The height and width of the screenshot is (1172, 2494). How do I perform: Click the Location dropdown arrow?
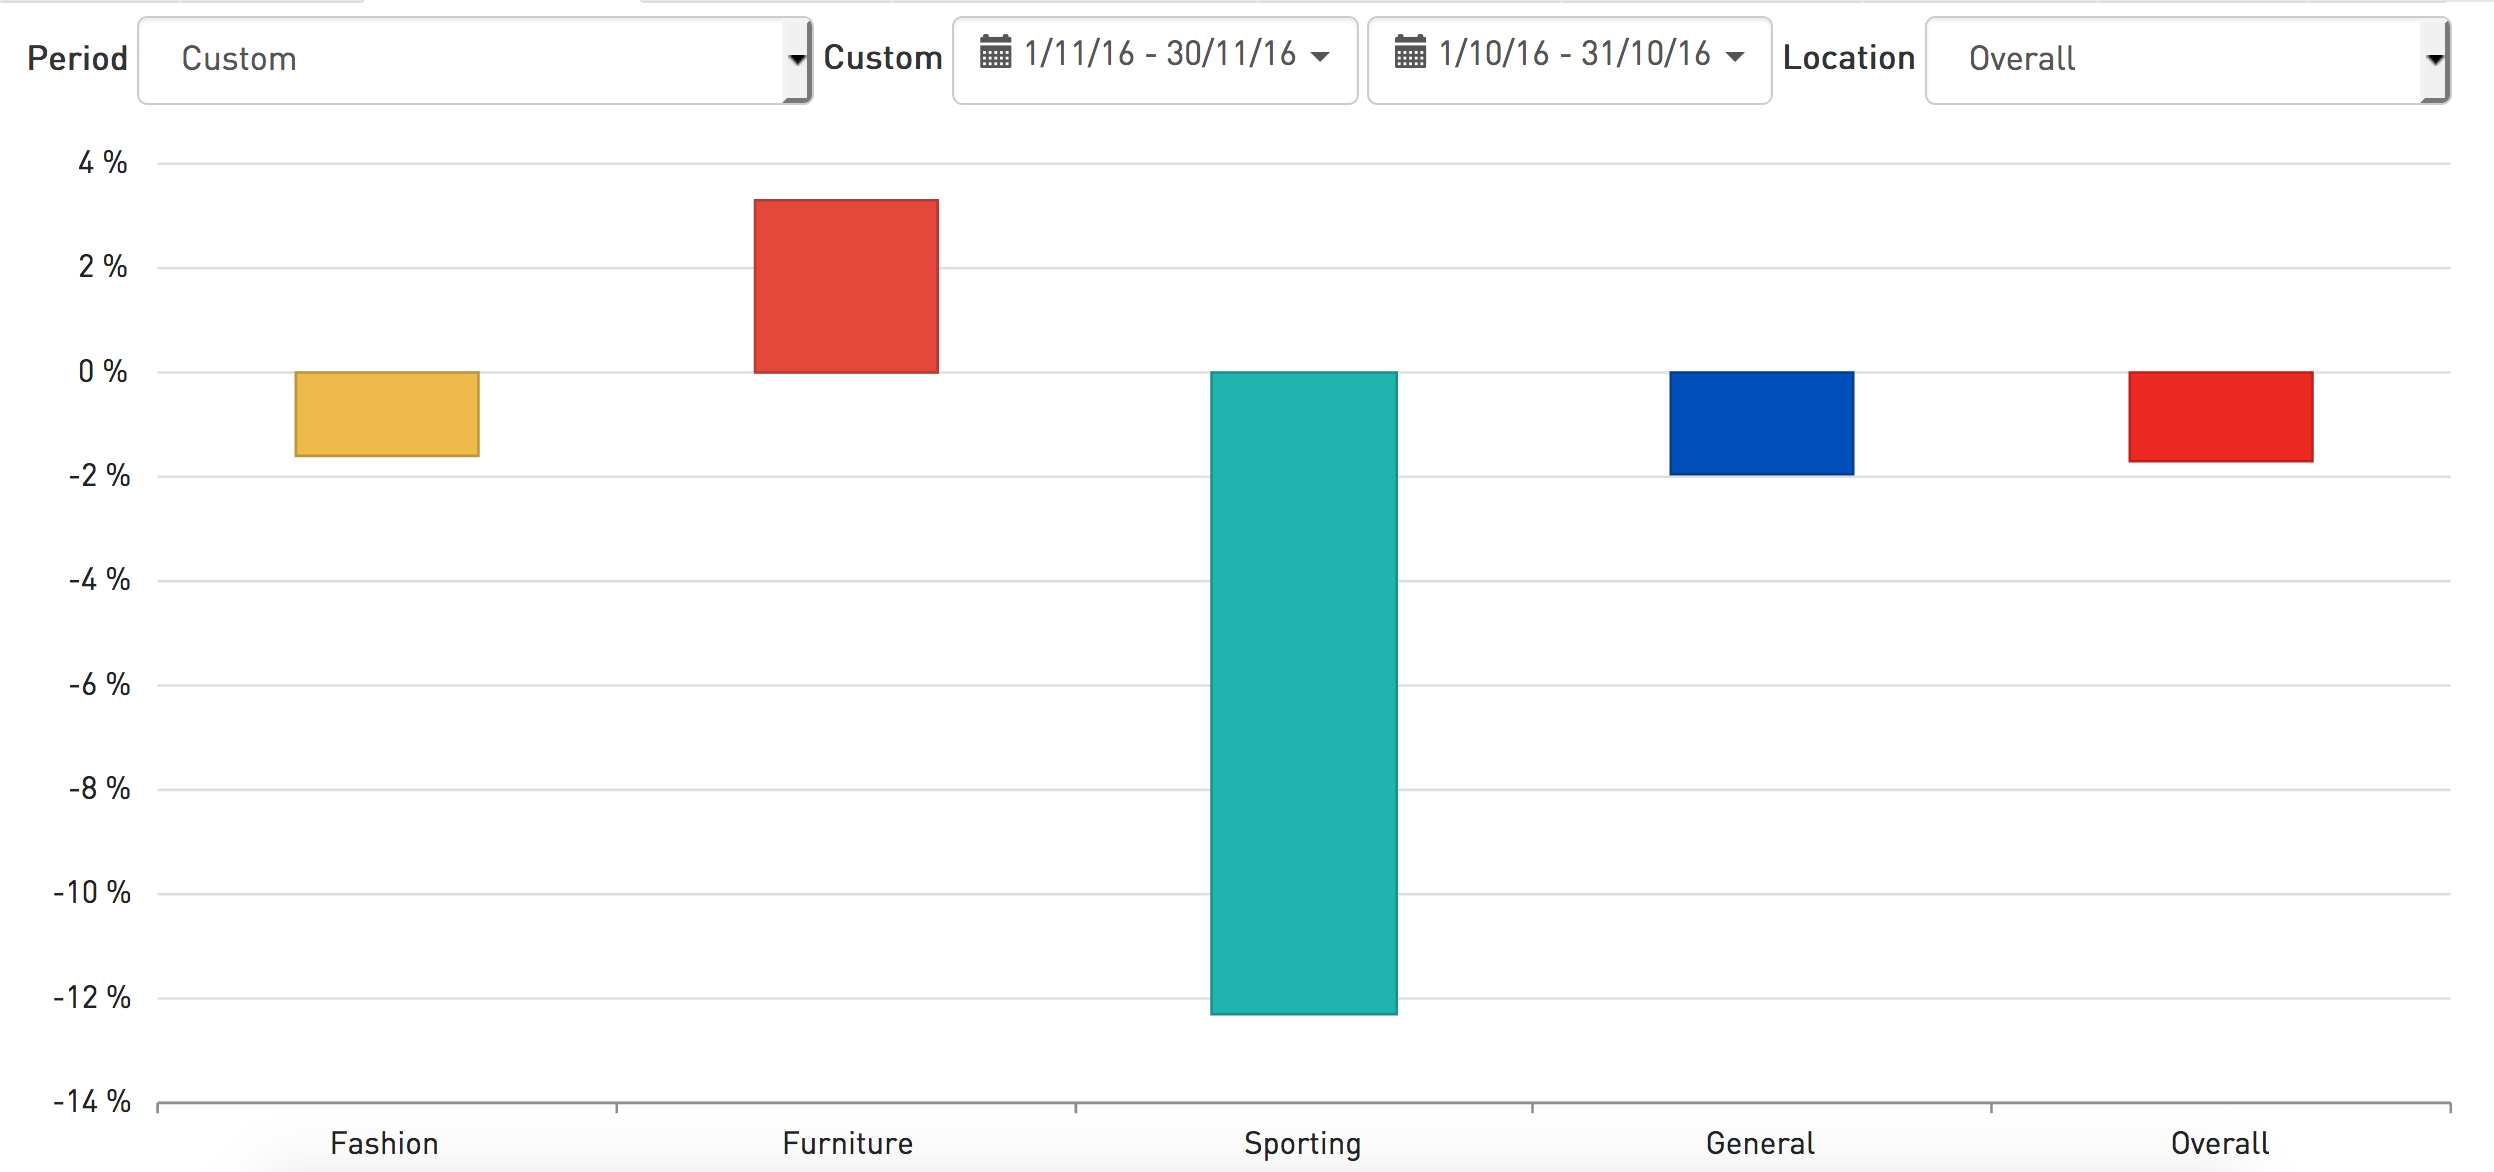[x=2435, y=60]
